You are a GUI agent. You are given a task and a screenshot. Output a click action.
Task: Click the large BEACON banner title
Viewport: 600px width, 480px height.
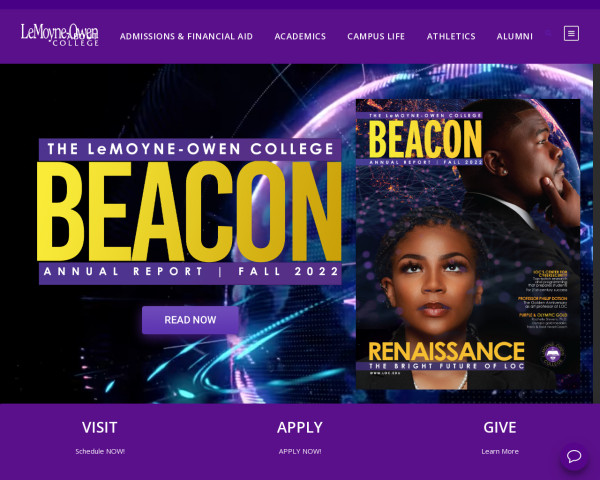[x=189, y=211]
